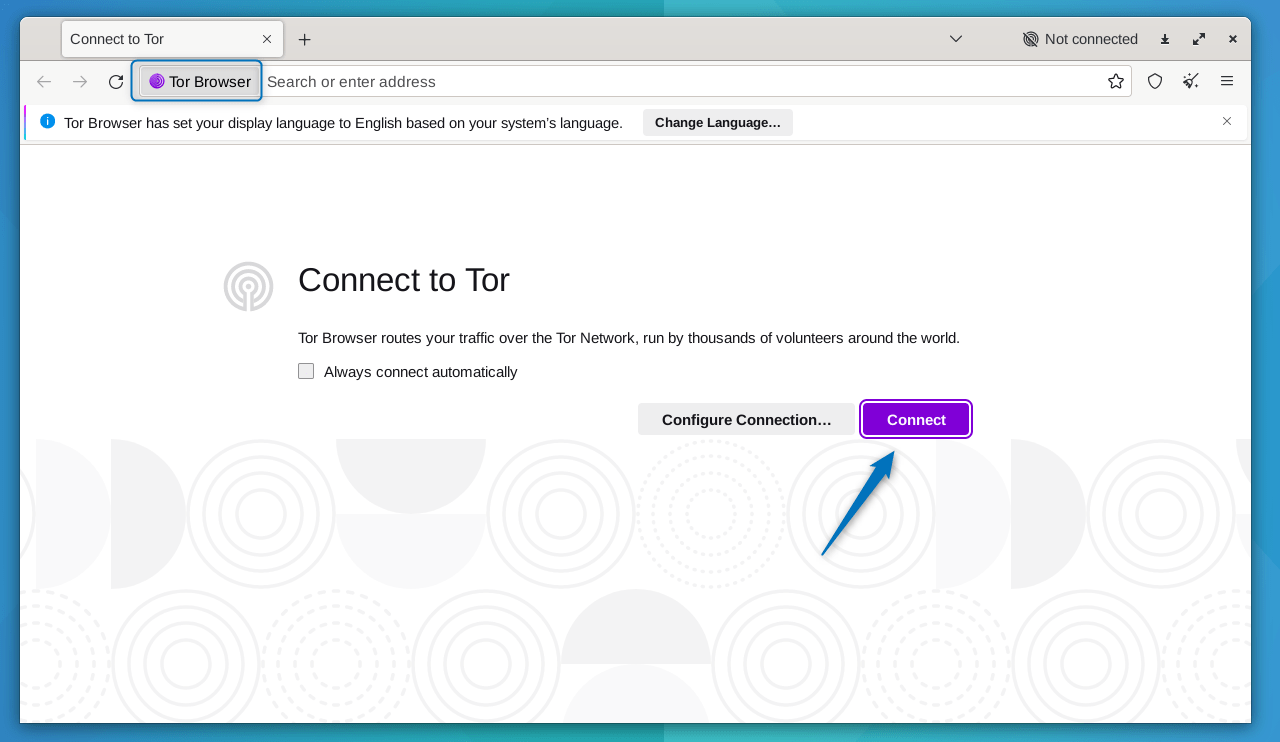Reload the page
This screenshot has width=1280, height=742.
pyautogui.click(x=115, y=81)
